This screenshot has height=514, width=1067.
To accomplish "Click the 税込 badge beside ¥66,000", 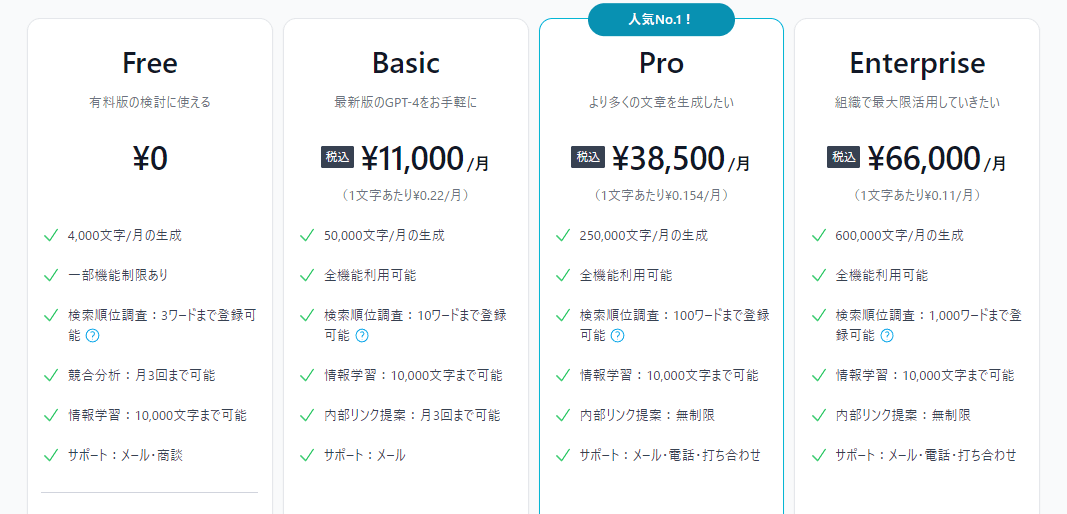I will pos(844,157).
